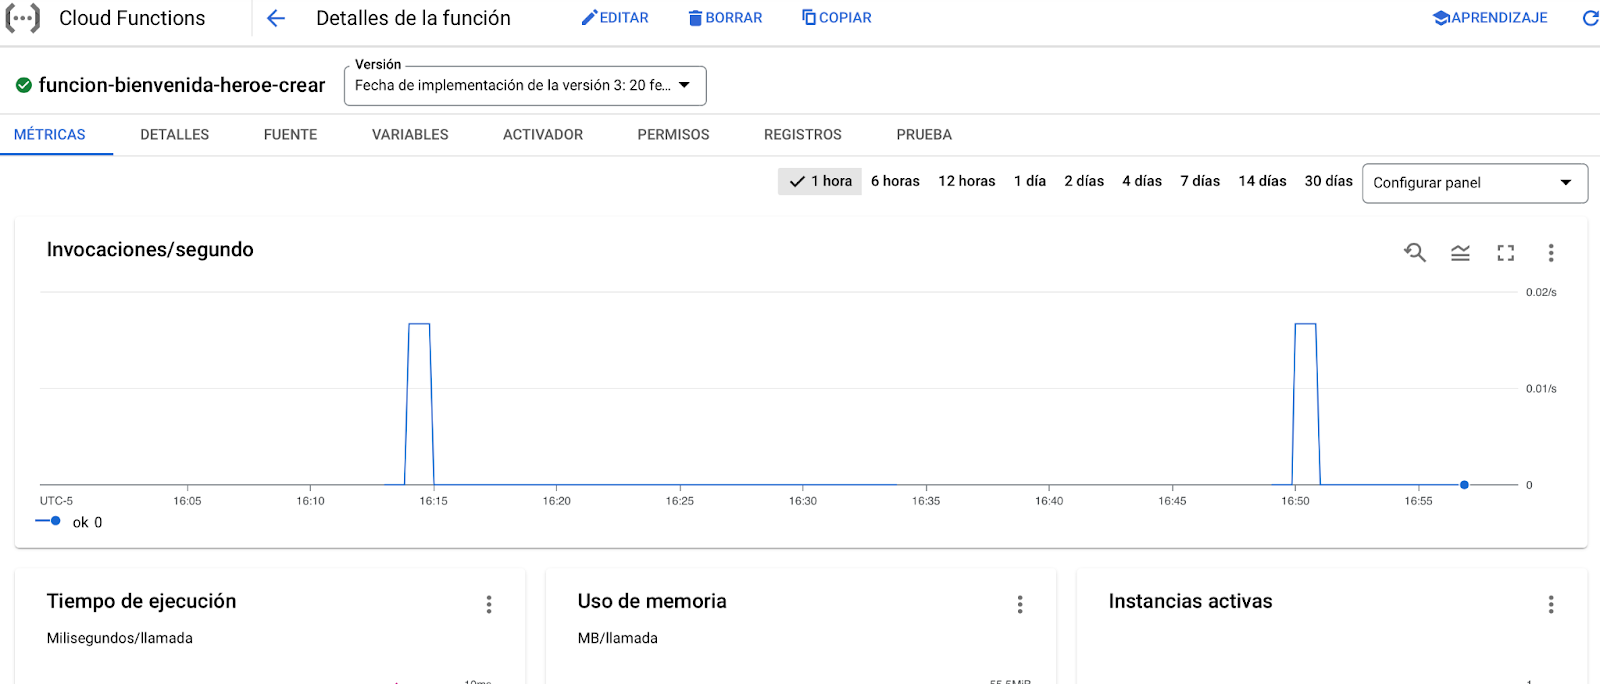Expand Invocaciones chart to full screen
1600x684 pixels.
coord(1505,253)
